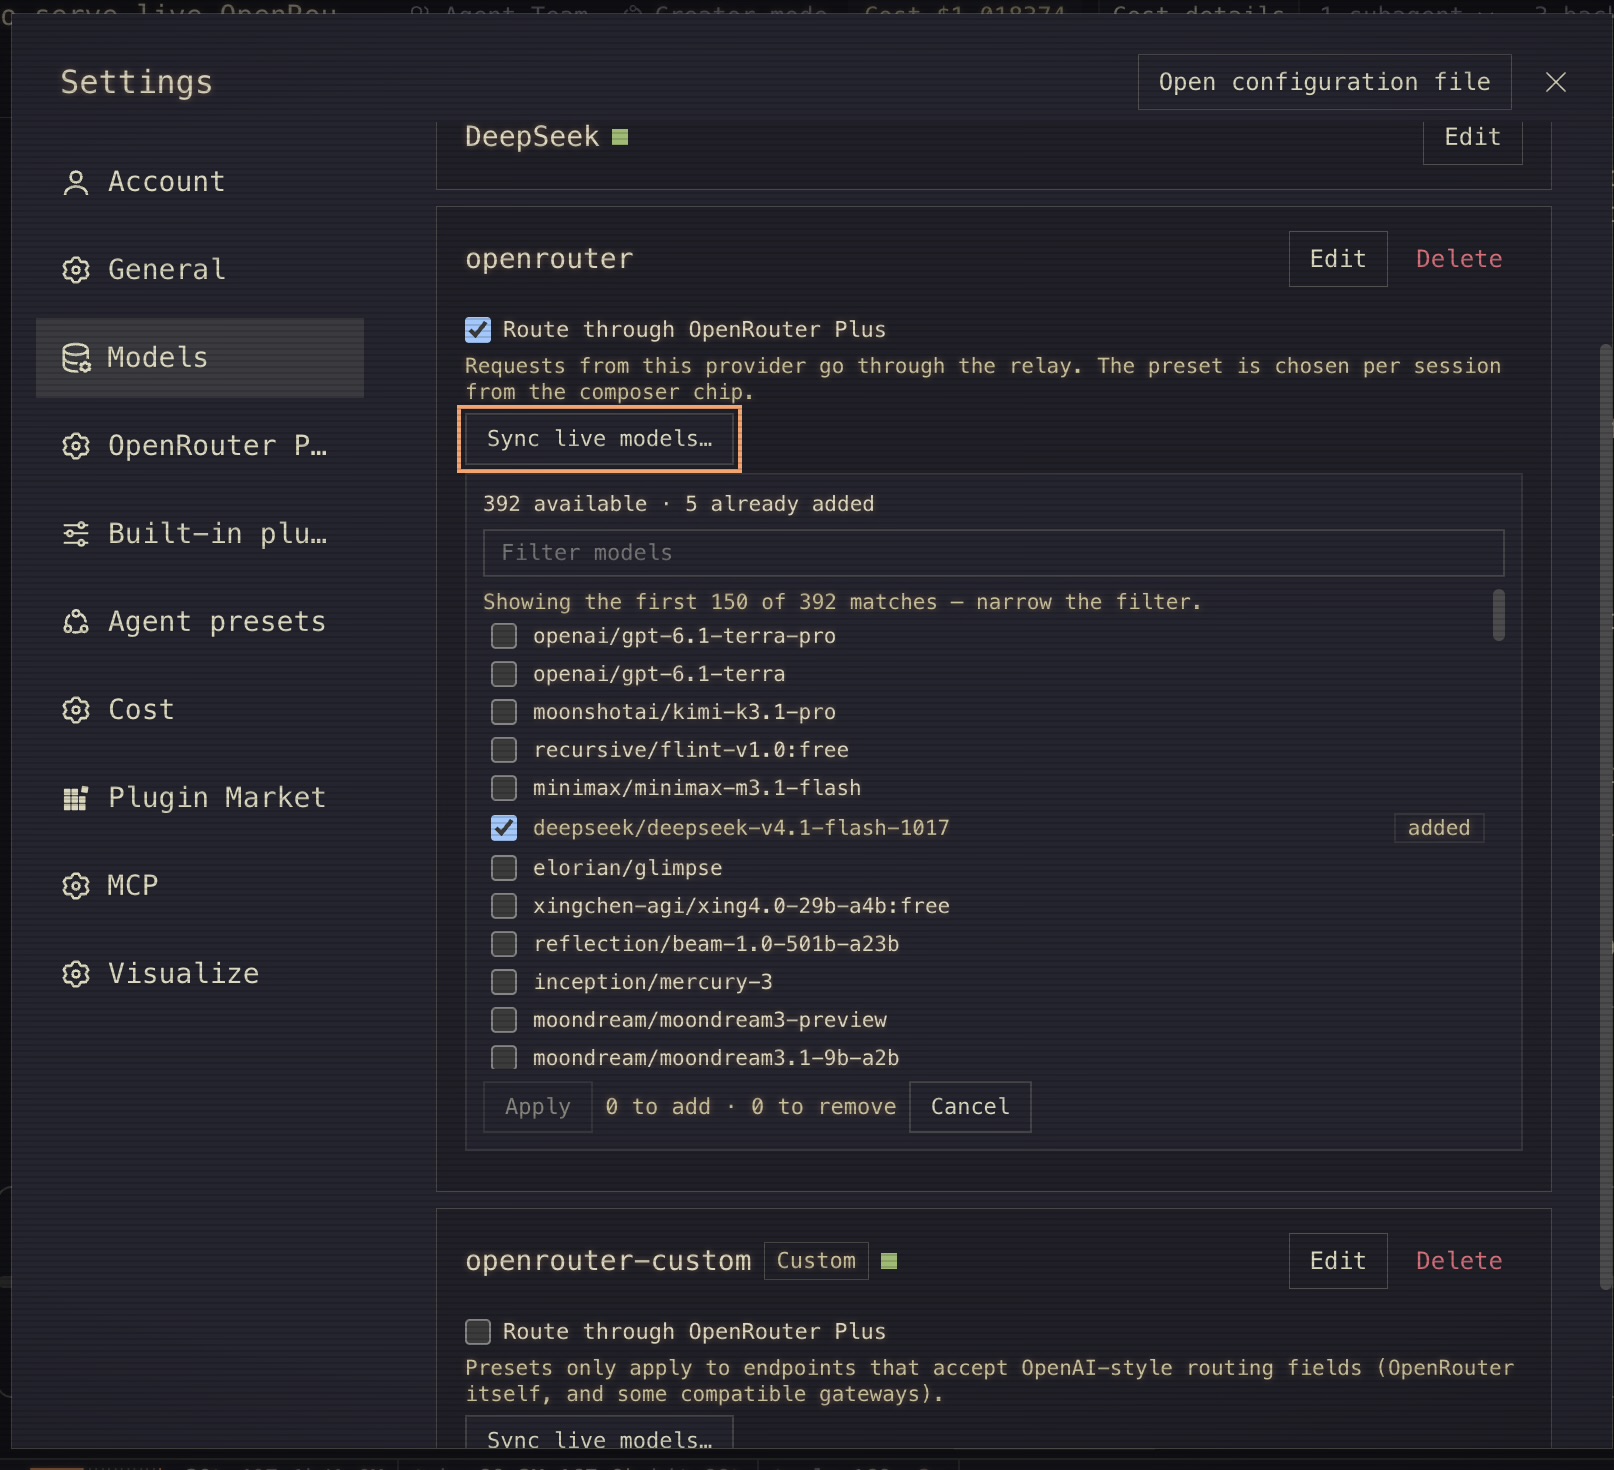Open the Account settings icon

pyautogui.click(x=76, y=182)
